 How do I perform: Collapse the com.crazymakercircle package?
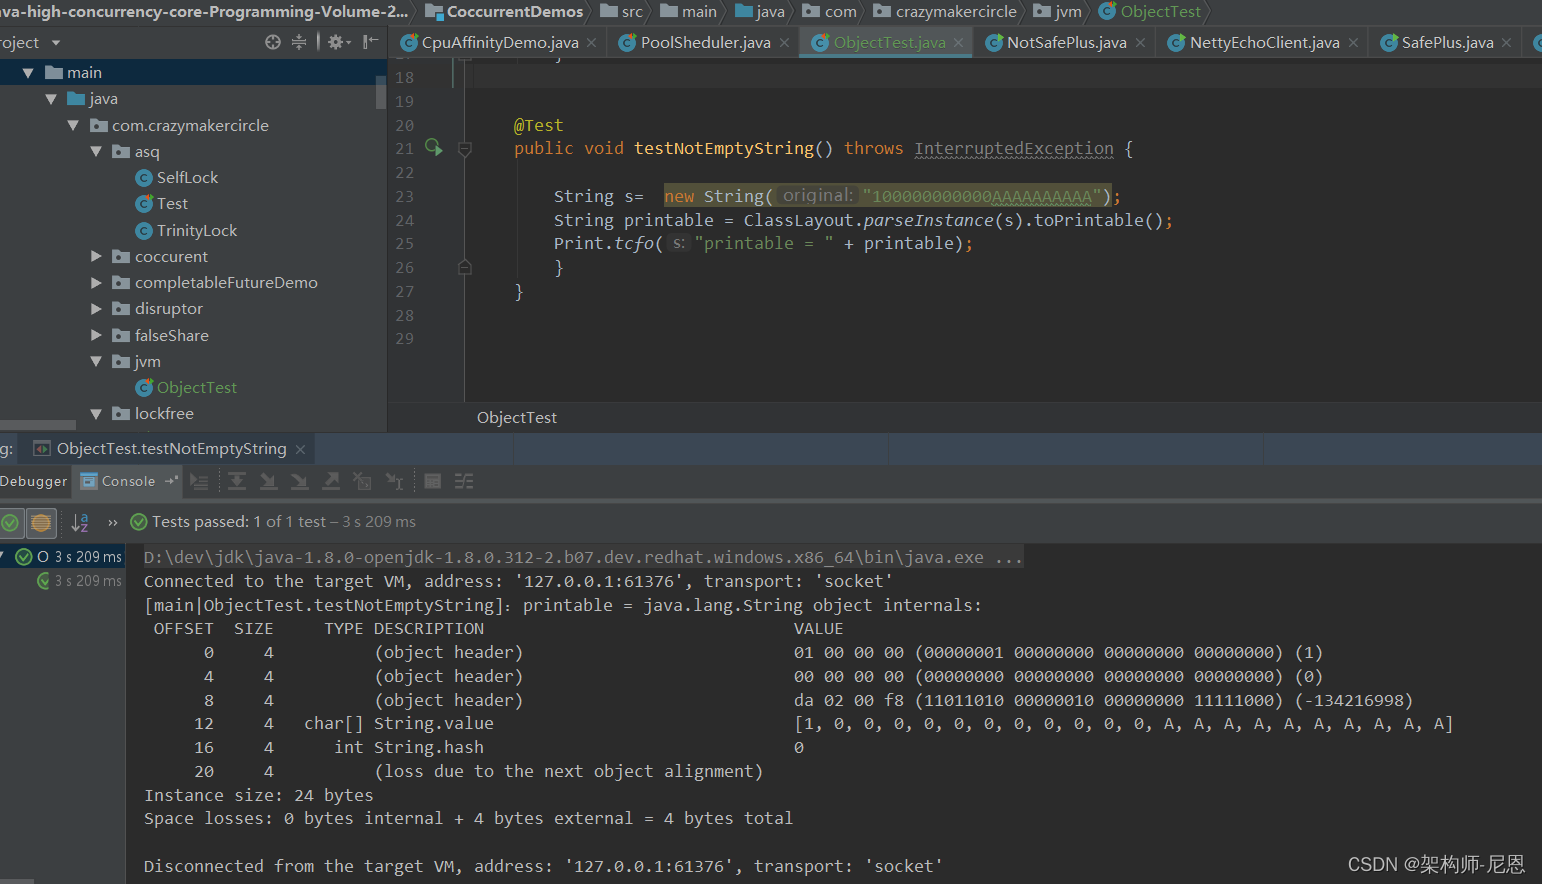[x=73, y=125]
